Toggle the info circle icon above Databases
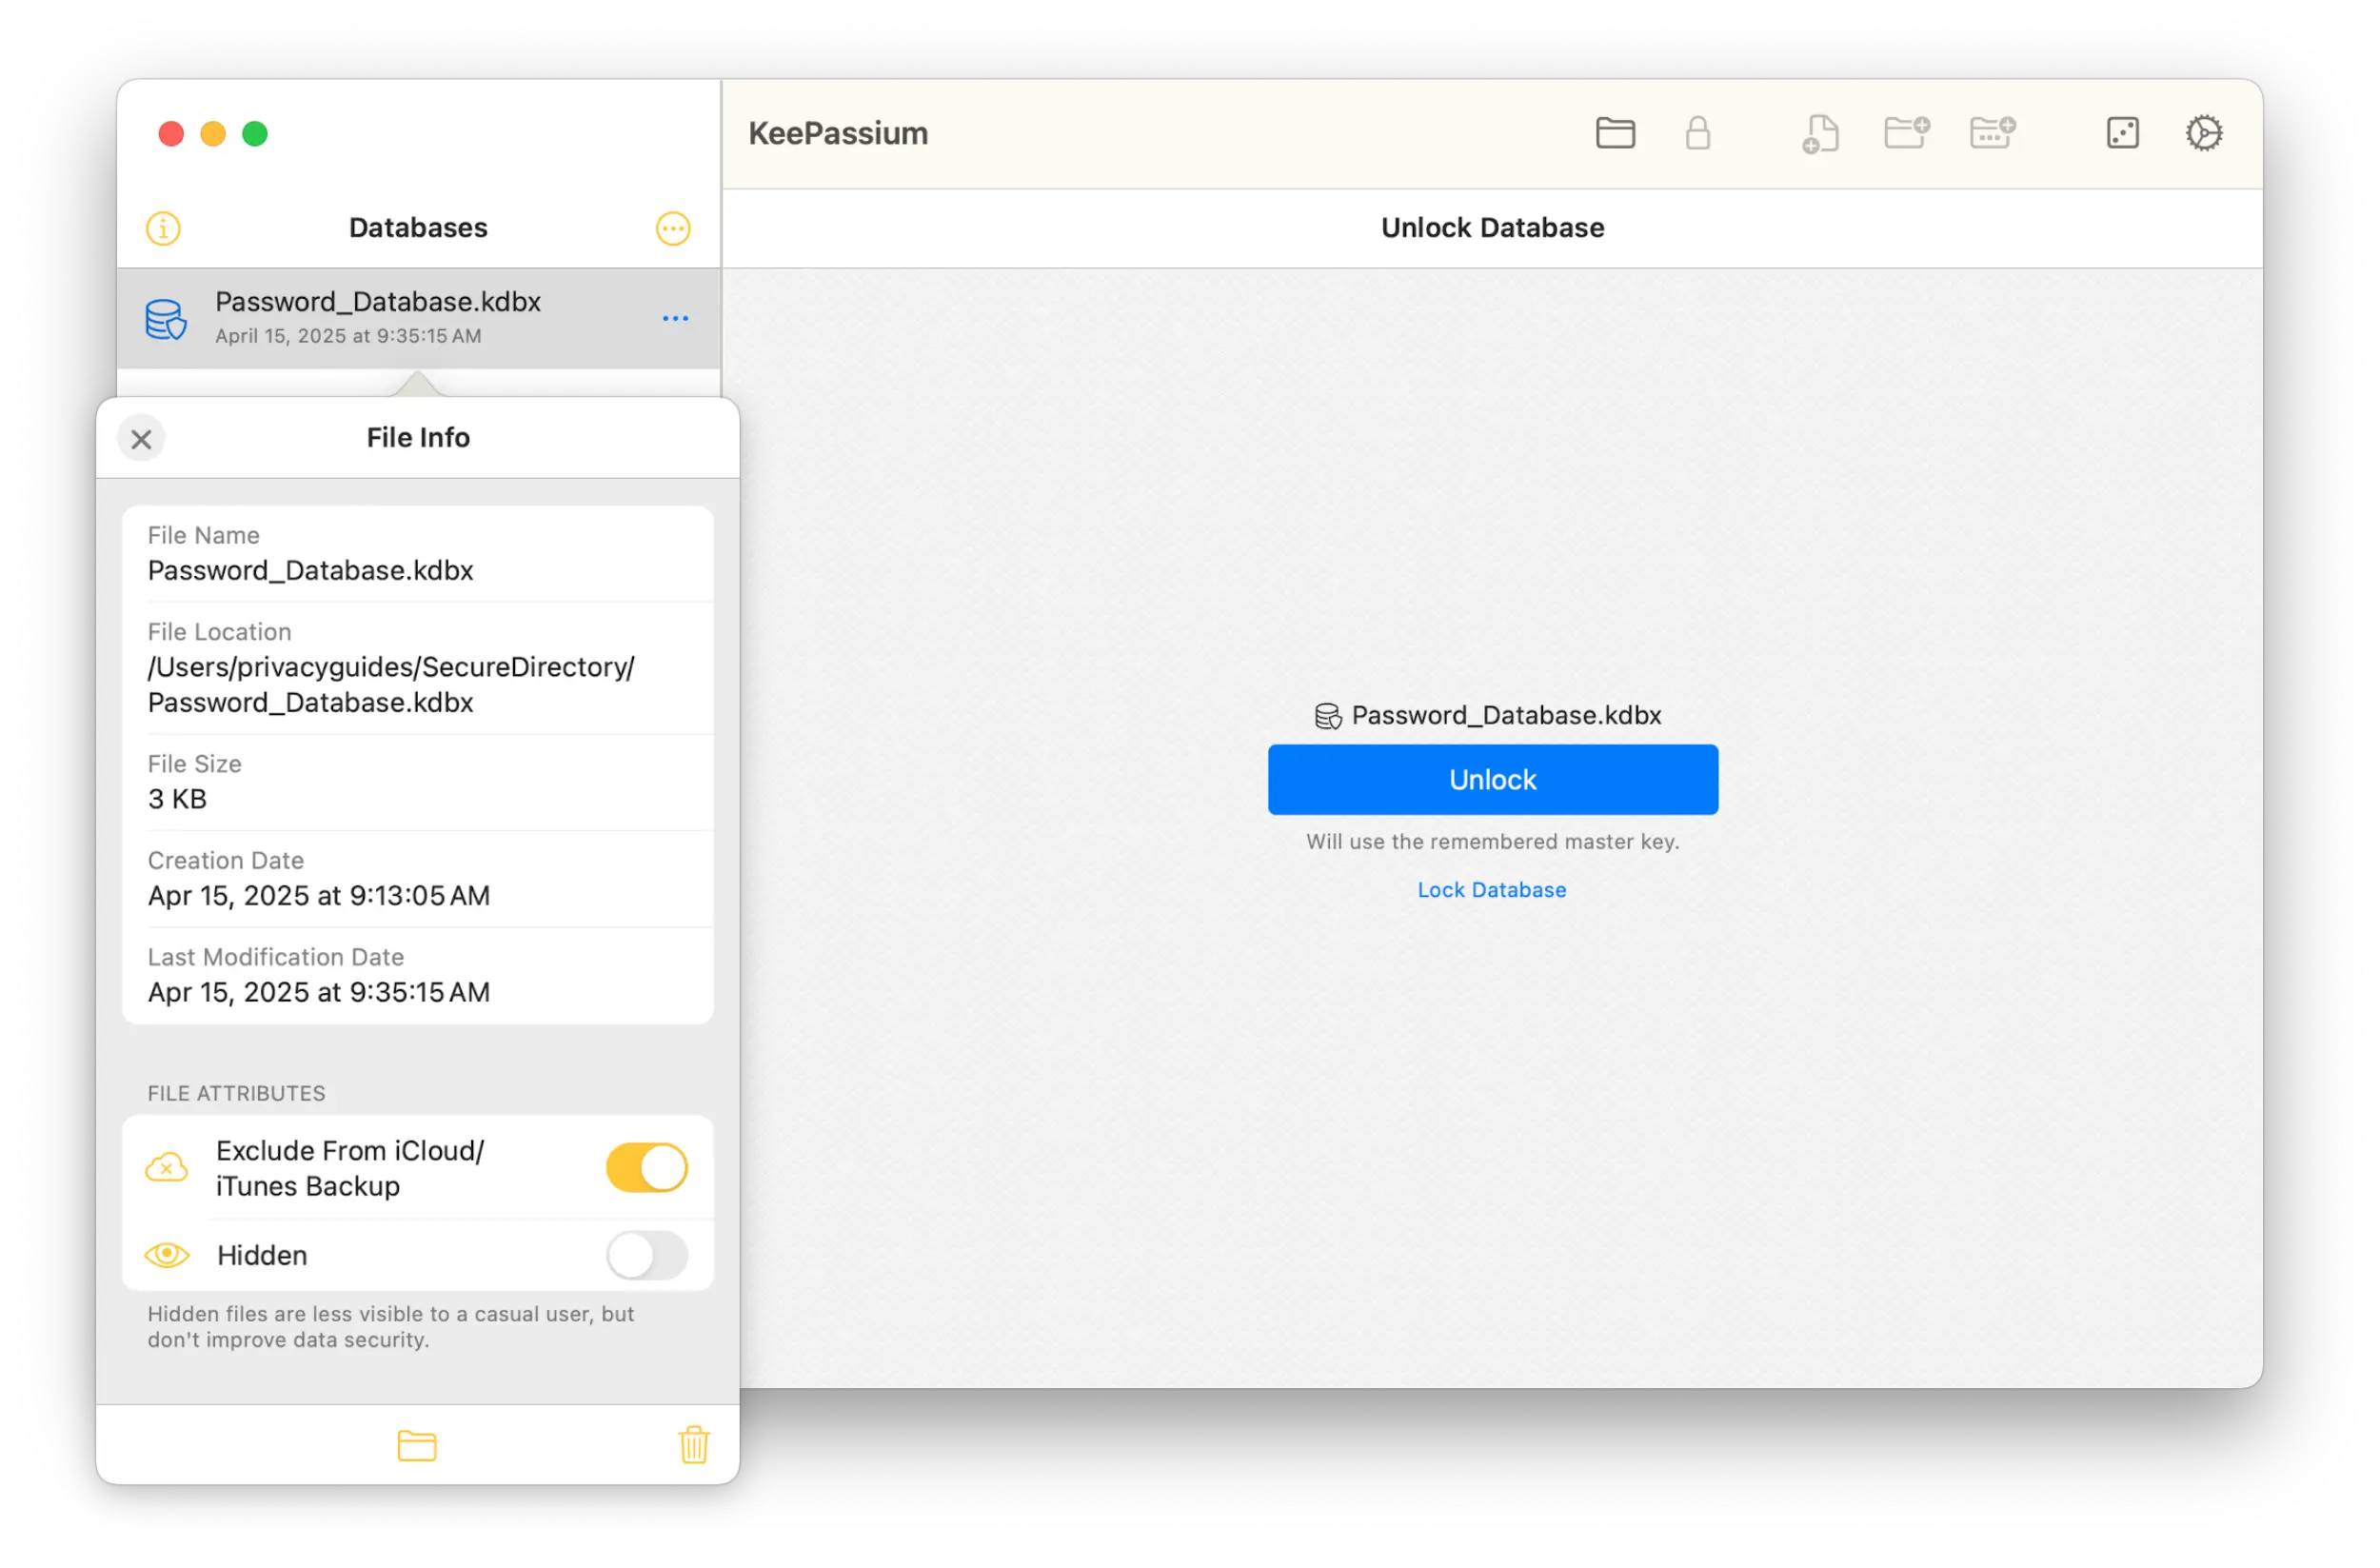The height and width of the screenshot is (1568, 2380). [163, 228]
